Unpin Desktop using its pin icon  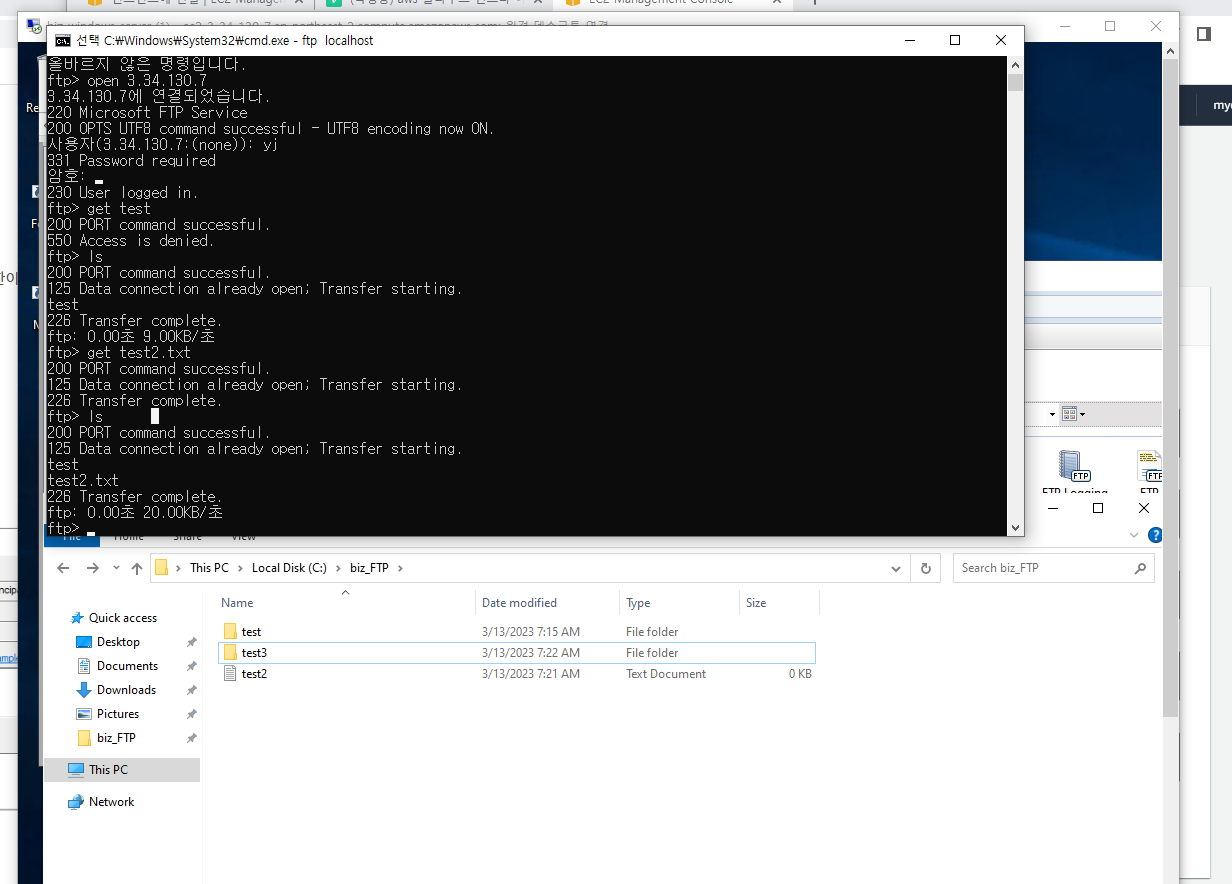(x=191, y=642)
